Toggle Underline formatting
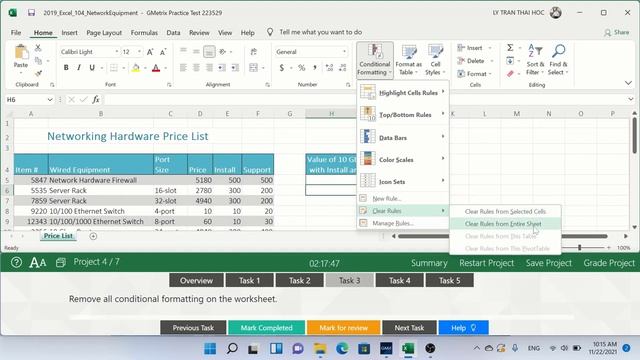The height and width of the screenshot is (360, 640). pyautogui.click(x=92, y=68)
